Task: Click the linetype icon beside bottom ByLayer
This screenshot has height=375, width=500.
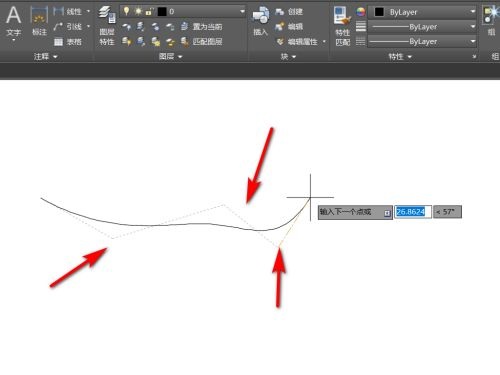Action: [x=361, y=41]
